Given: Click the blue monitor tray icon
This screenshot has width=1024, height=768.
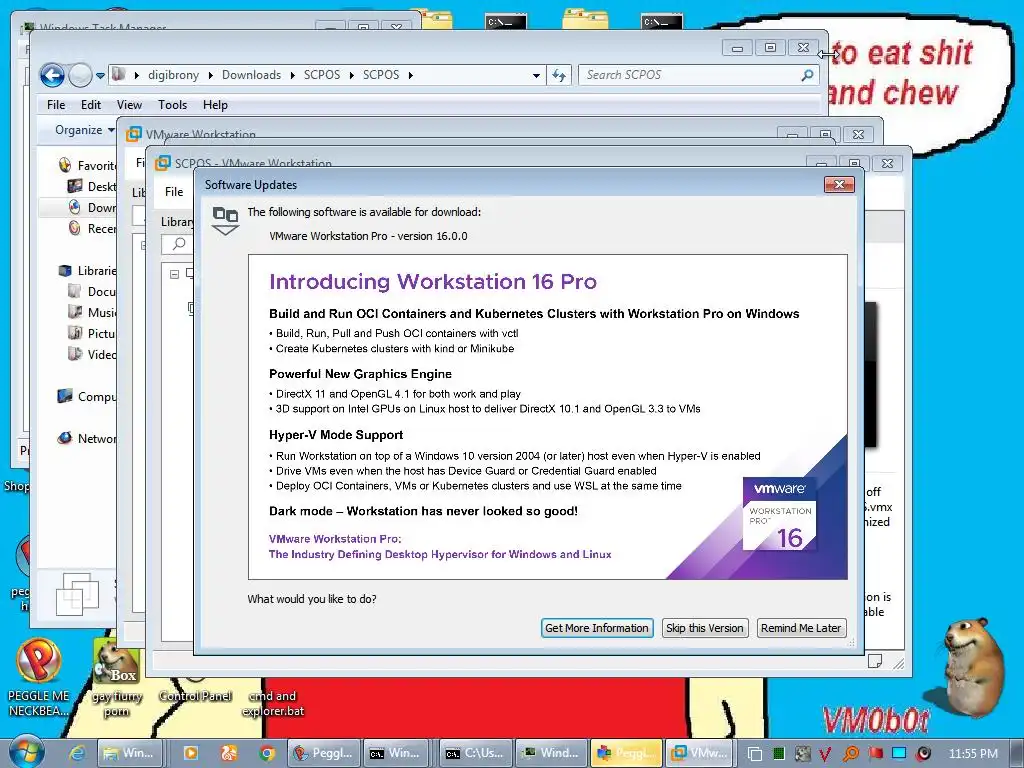Looking at the screenshot, I should pos(899,754).
